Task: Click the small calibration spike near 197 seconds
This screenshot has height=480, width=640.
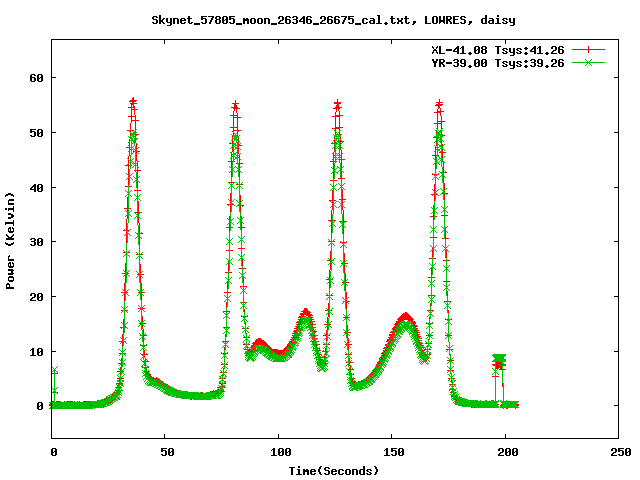Action: click(499, 360)
